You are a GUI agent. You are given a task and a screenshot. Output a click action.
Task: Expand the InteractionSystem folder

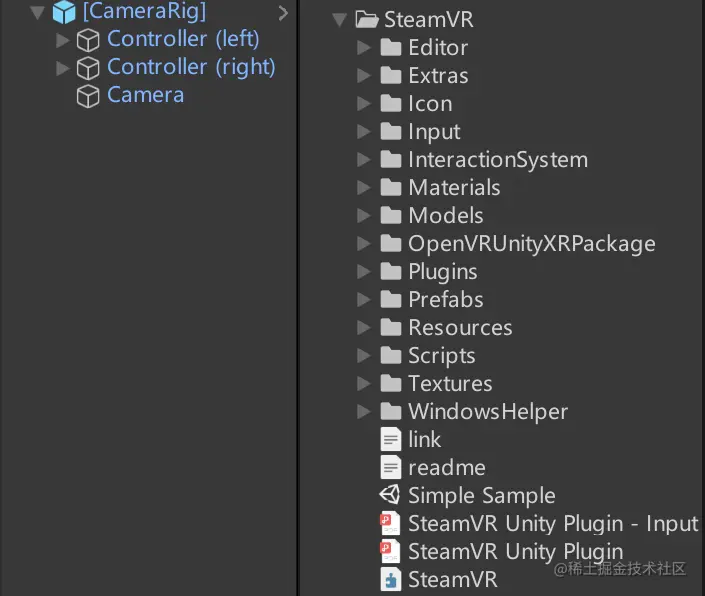[364, 160]
